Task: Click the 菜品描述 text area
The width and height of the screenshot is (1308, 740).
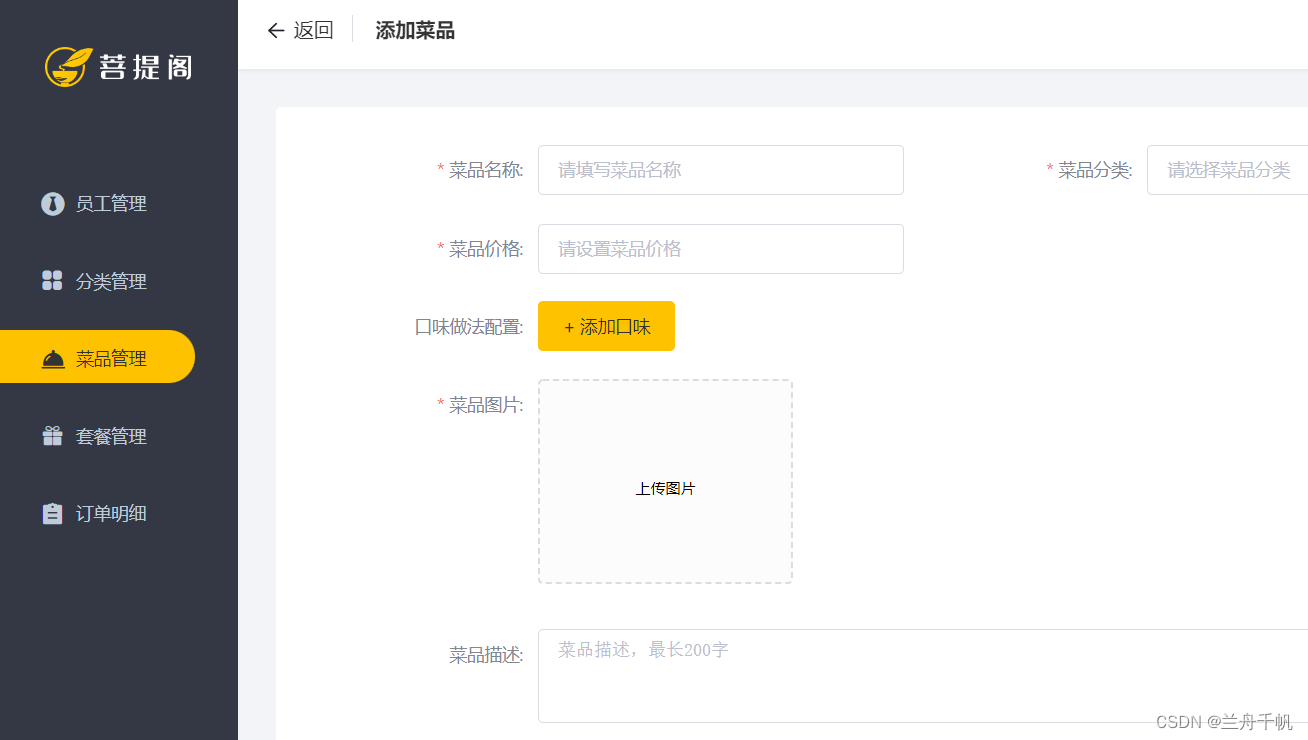Action: [923, 676]
